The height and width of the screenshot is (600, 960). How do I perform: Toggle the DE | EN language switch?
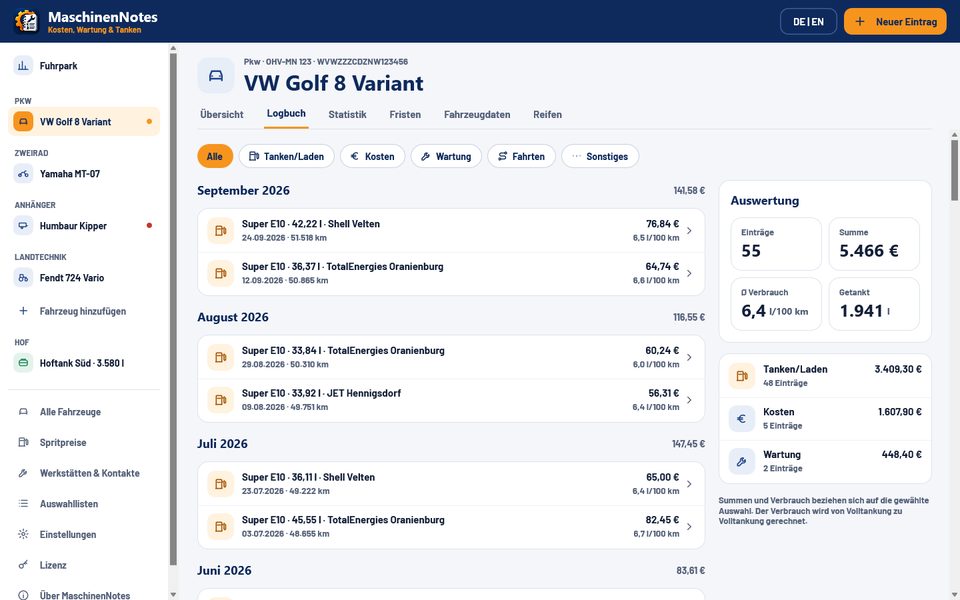[x=808, y=21]
